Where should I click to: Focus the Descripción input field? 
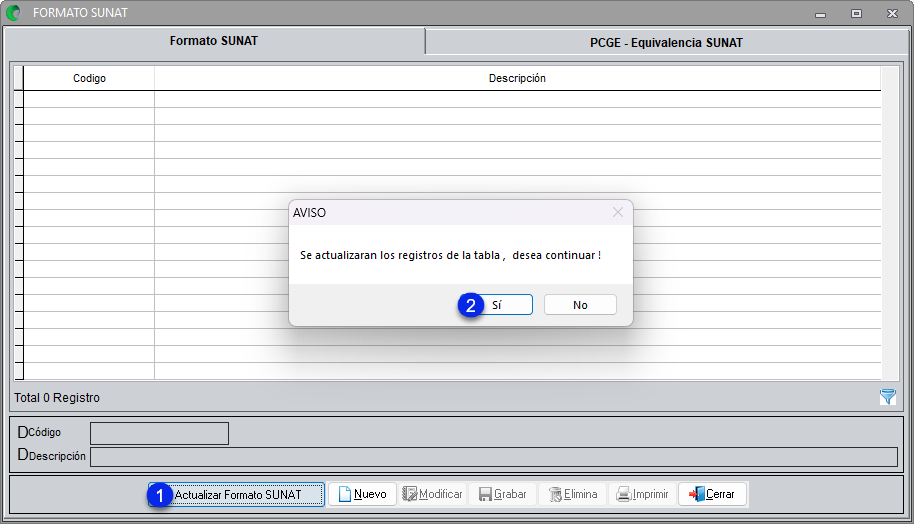pos(494,456)
